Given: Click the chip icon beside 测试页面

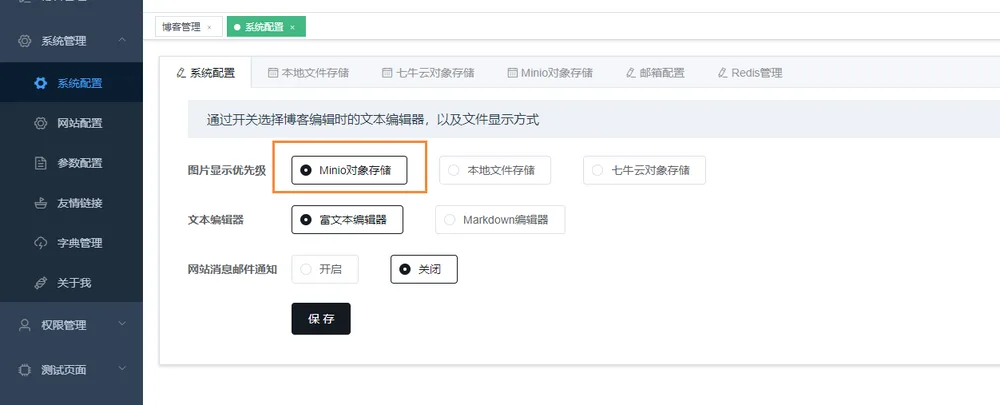Looking at the screenshot, I should pyautogui.click(x=25, y=370).
